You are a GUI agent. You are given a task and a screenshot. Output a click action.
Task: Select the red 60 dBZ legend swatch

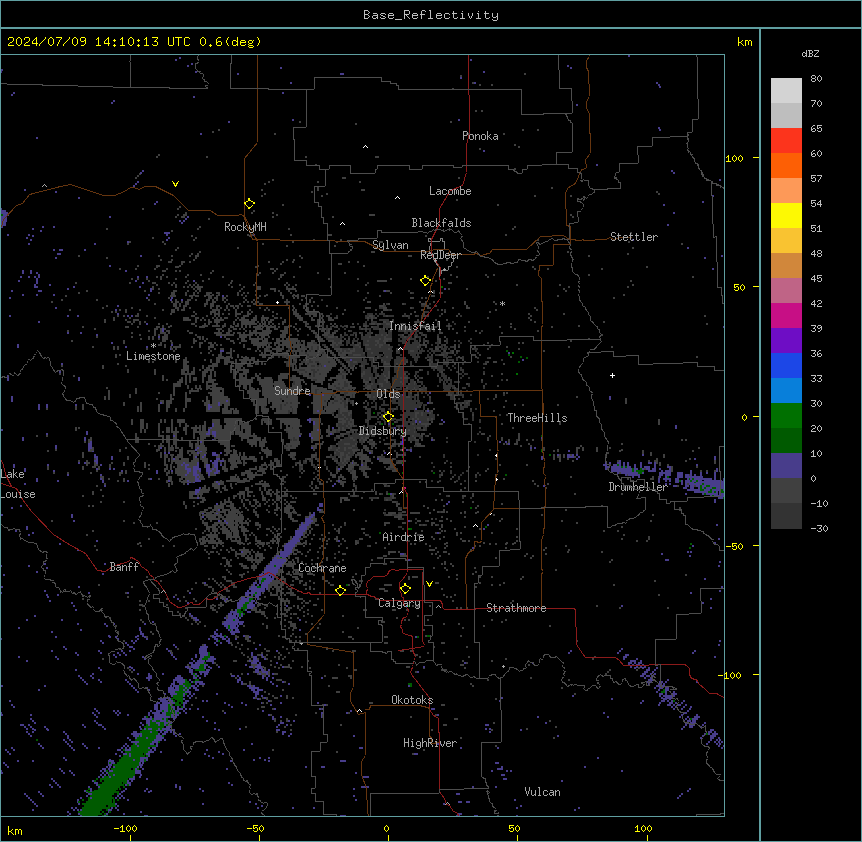[x=786, y=140]
